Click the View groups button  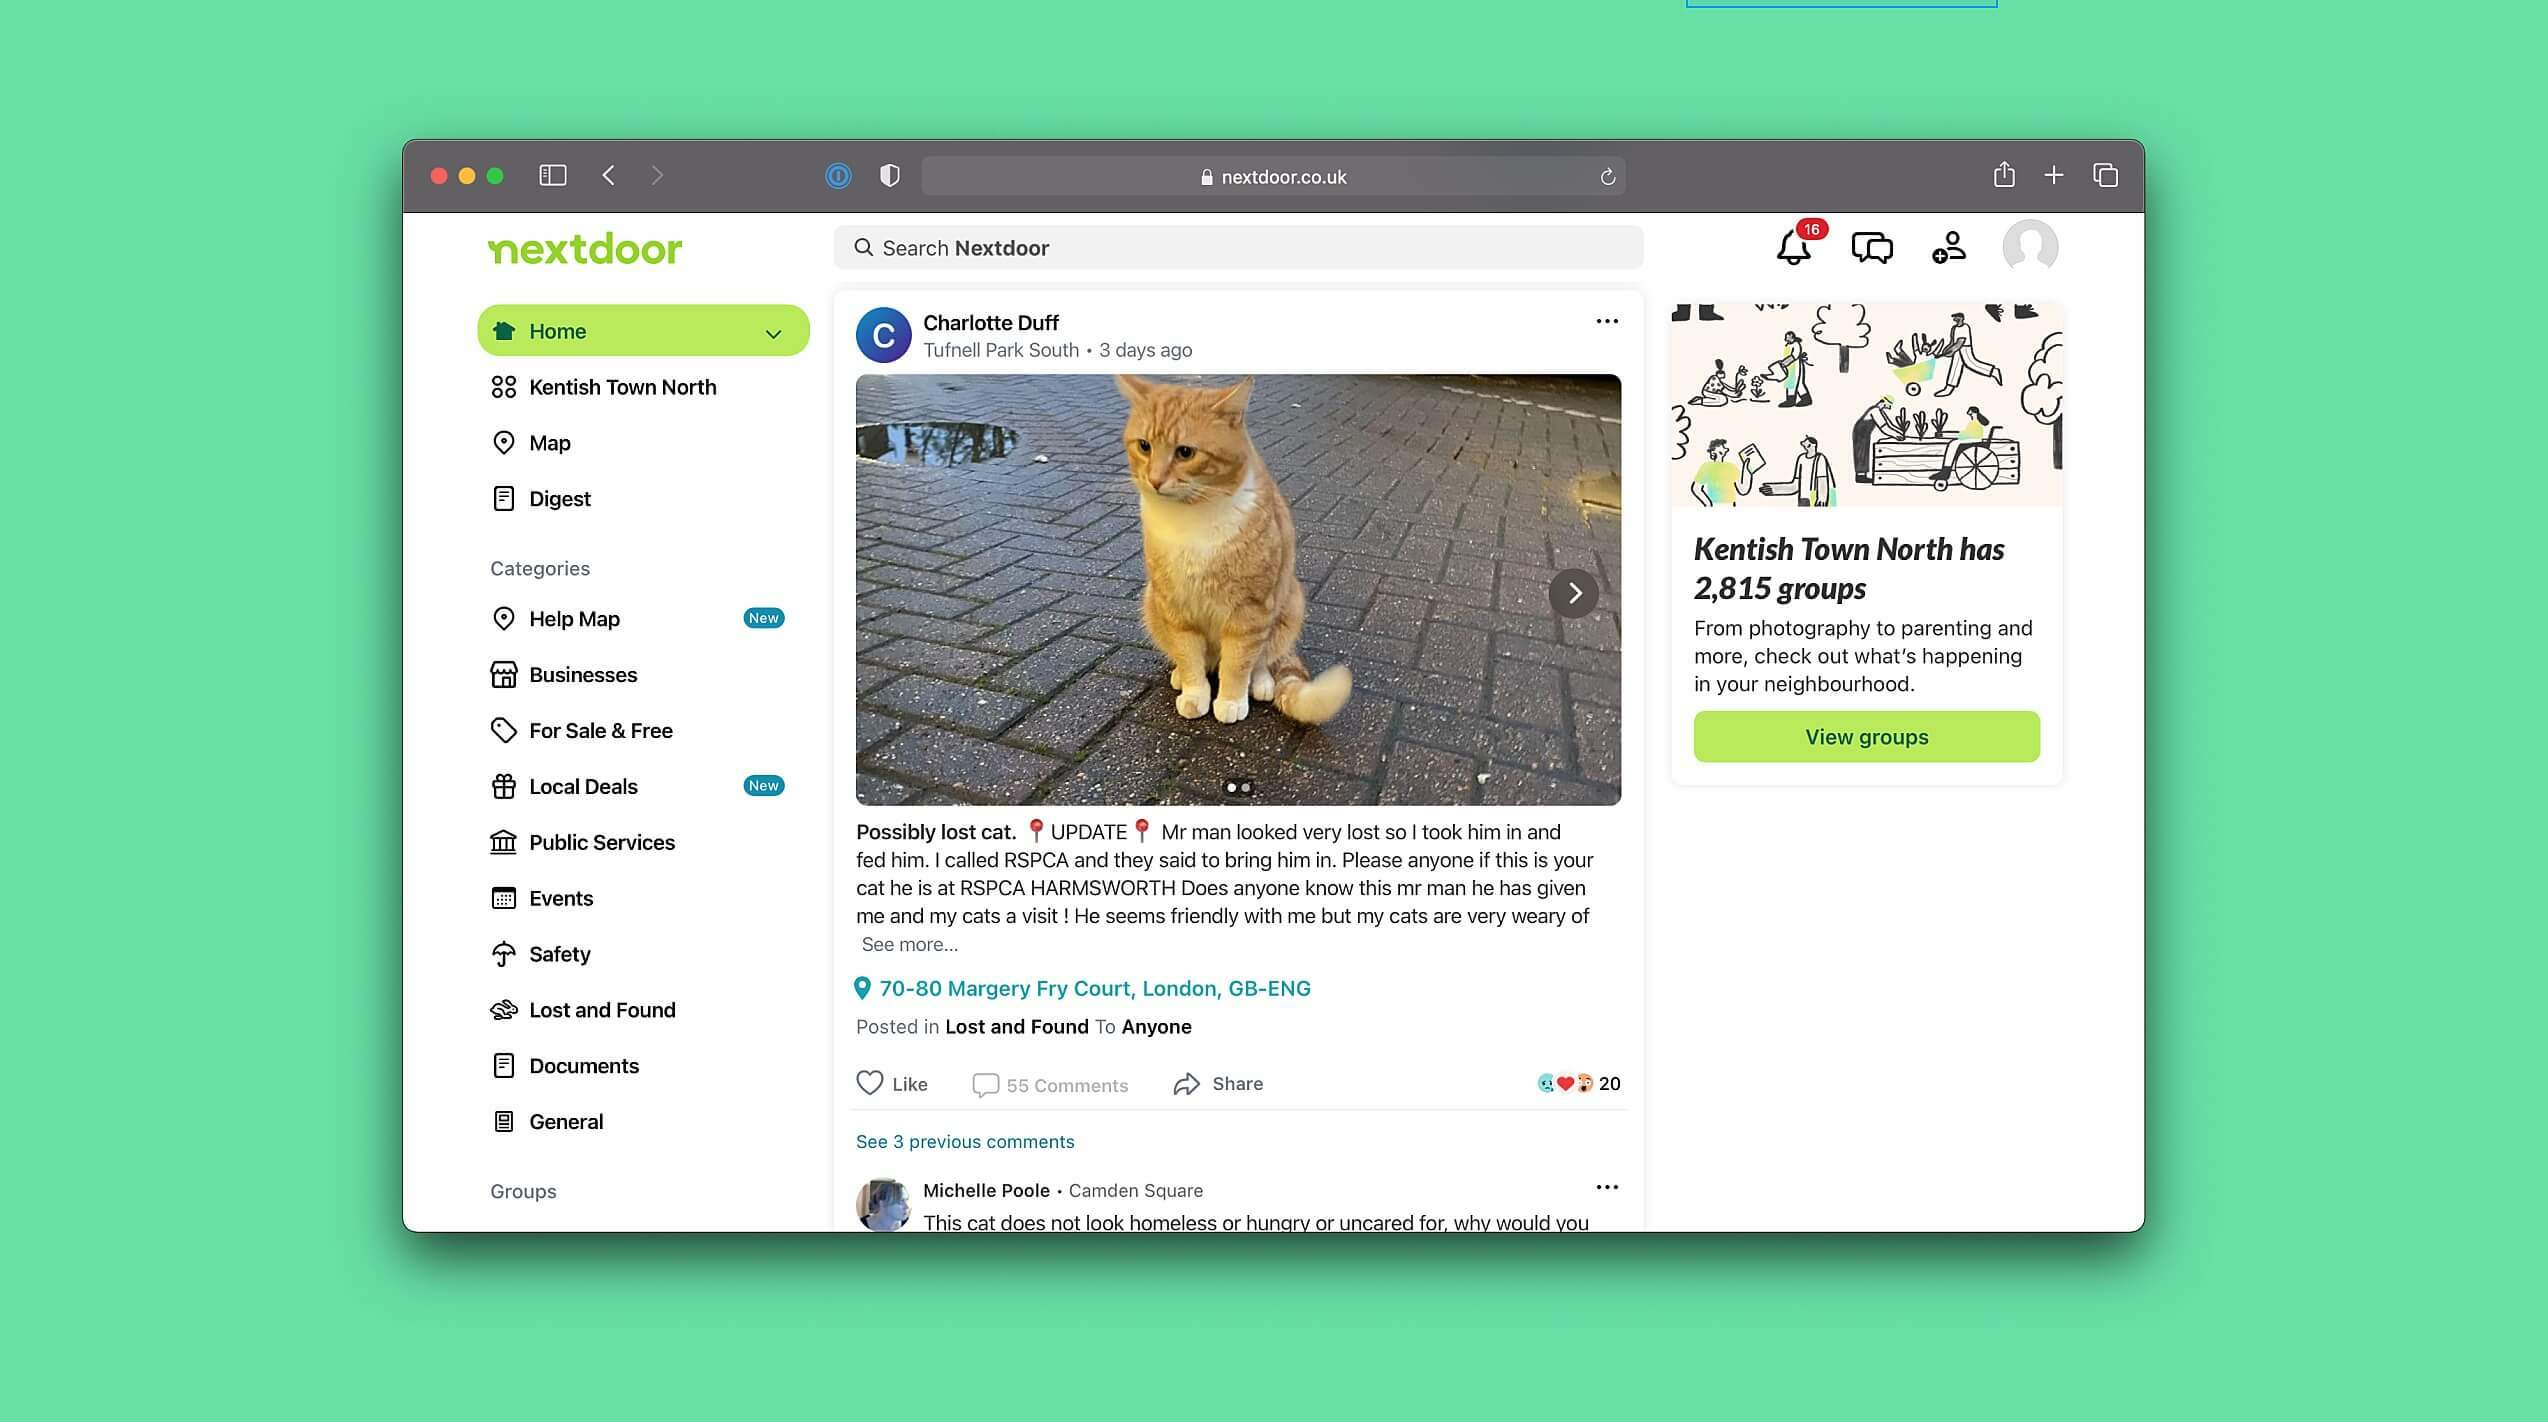[x=1866, y=737]
